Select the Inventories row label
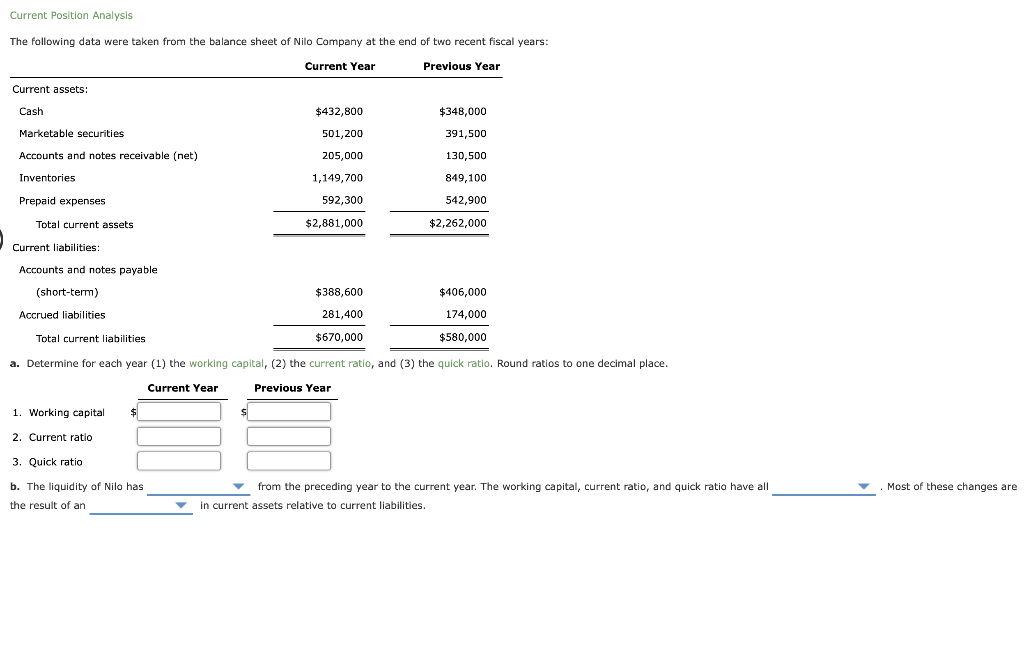 click(48, 177)
